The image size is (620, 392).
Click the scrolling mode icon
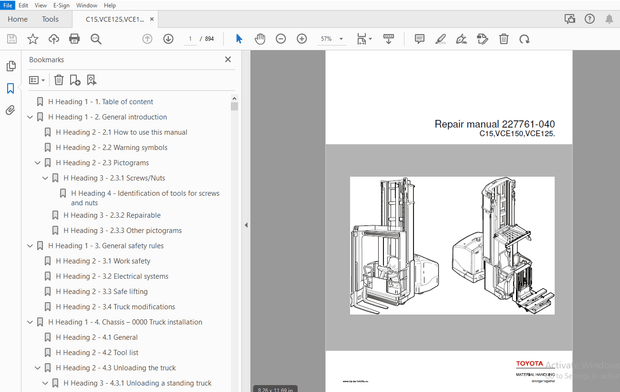[x=388, y=39]
